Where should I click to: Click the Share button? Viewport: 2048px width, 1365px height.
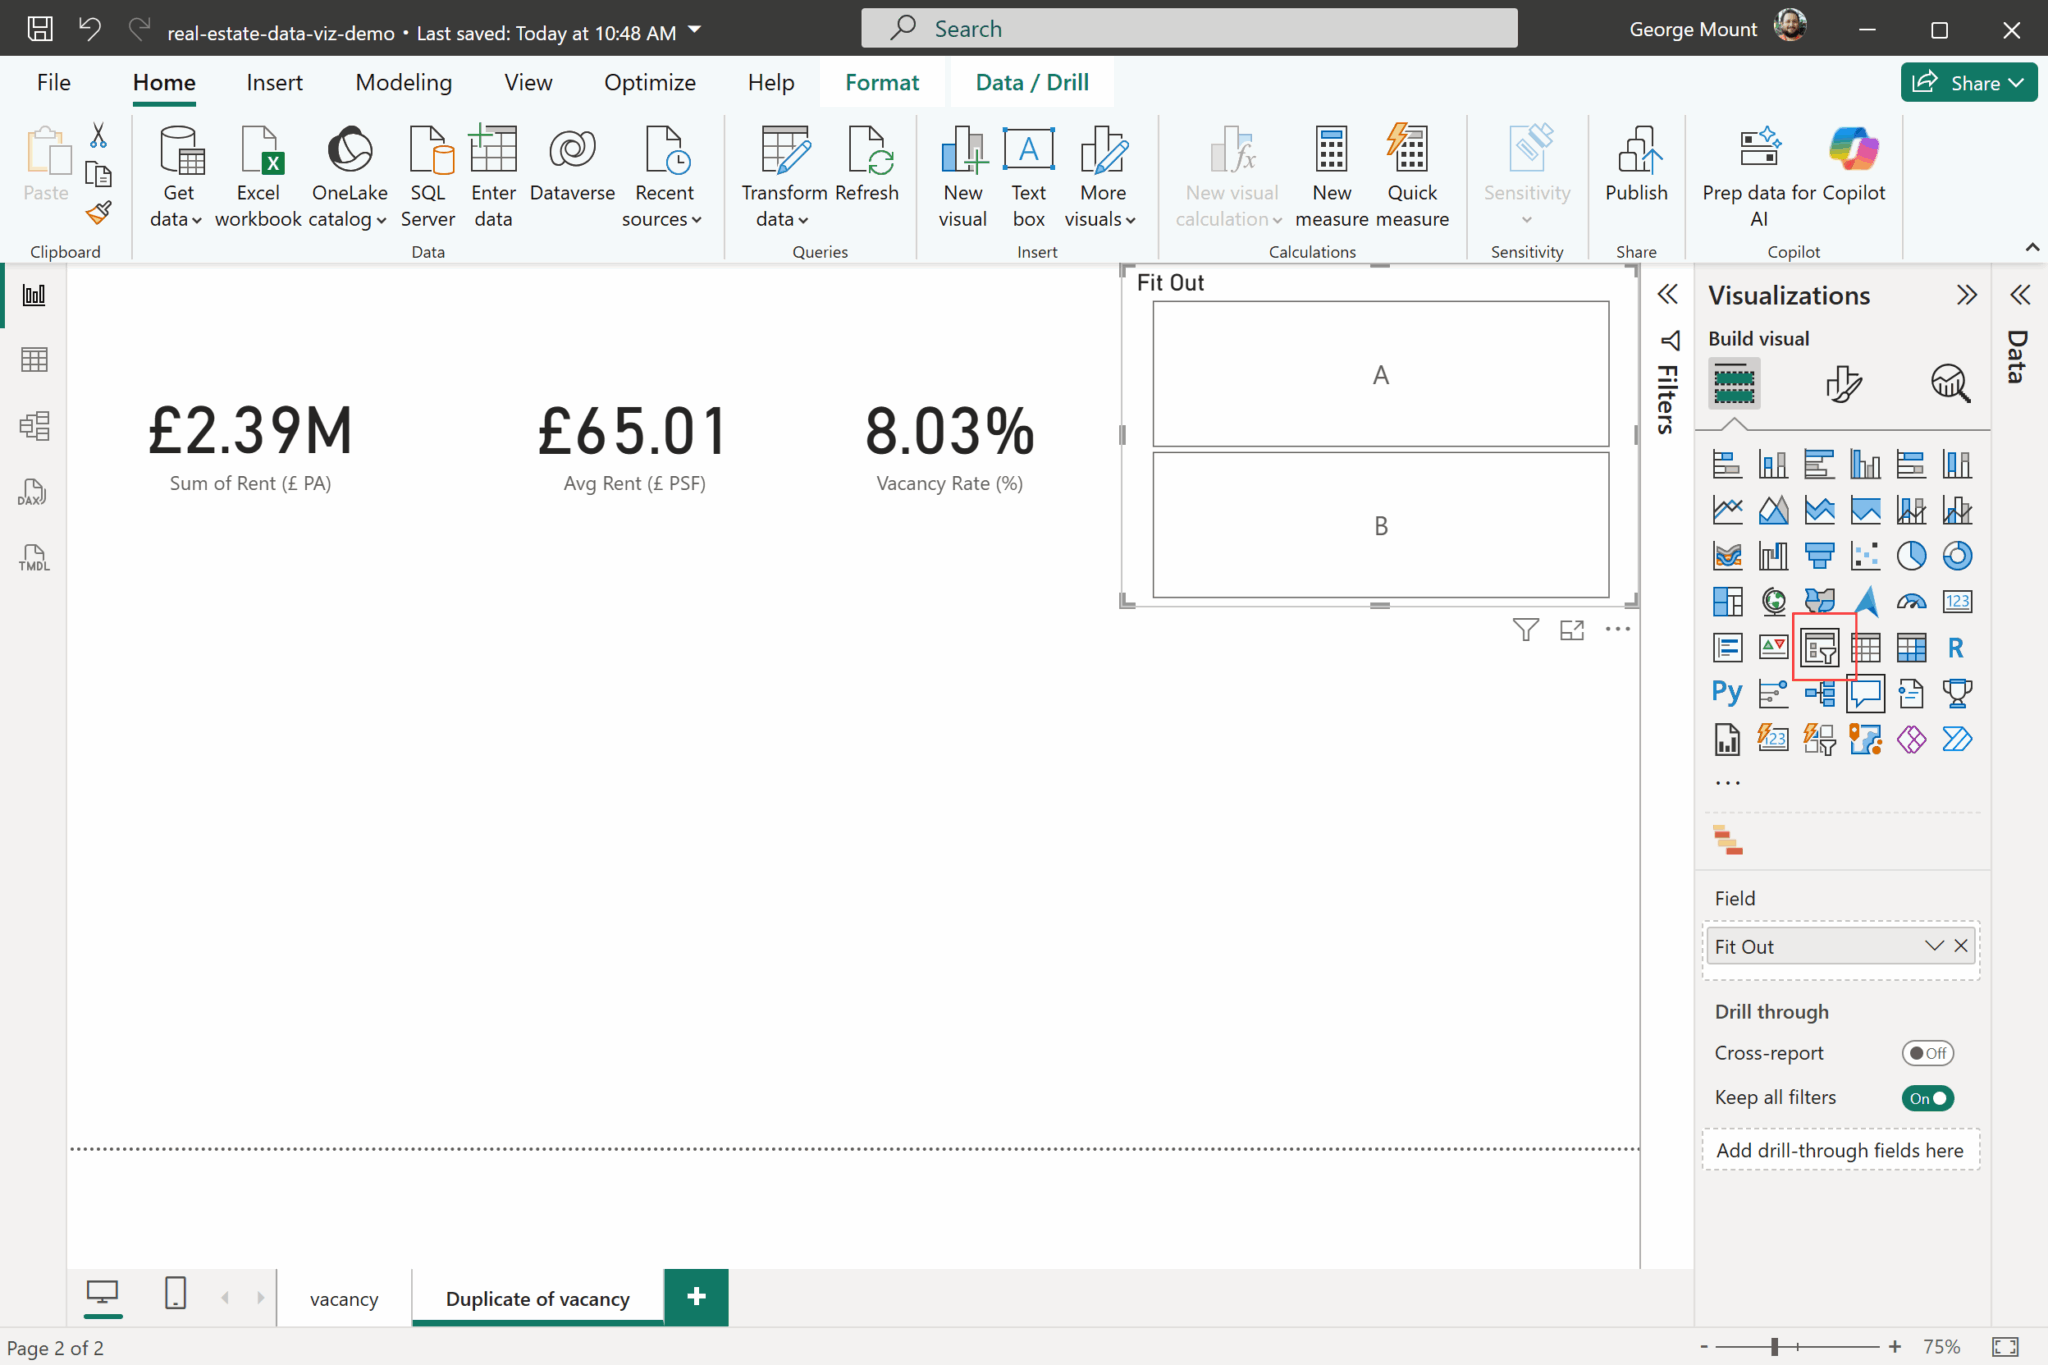1967,83
